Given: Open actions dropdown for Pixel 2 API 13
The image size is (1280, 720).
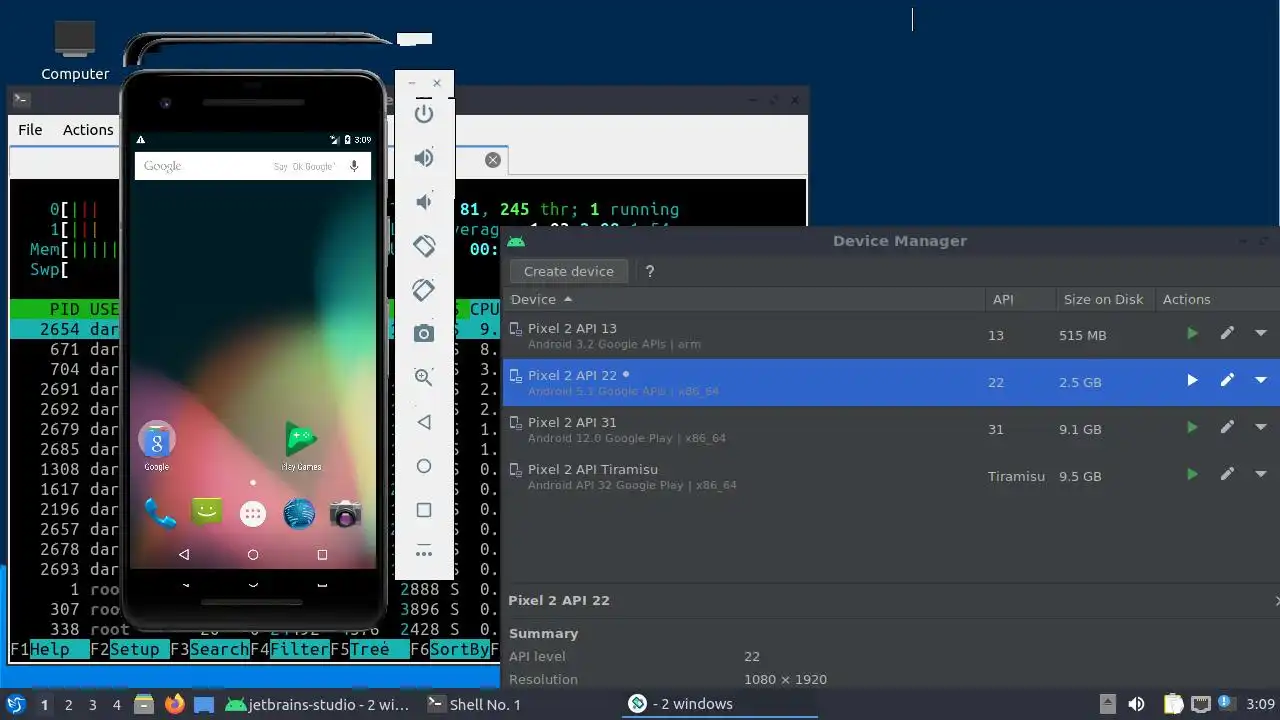Looking at the screenshot, I should click(1261, 333).
